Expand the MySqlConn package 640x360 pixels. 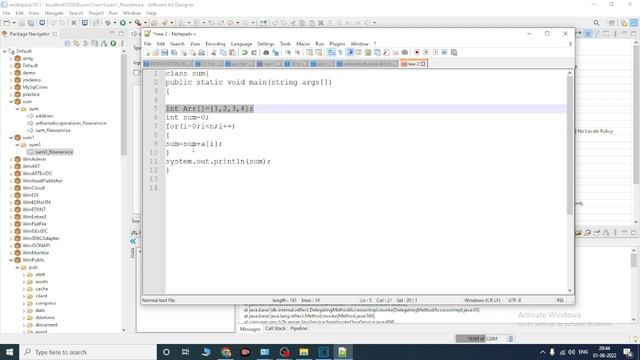[11, 87]
